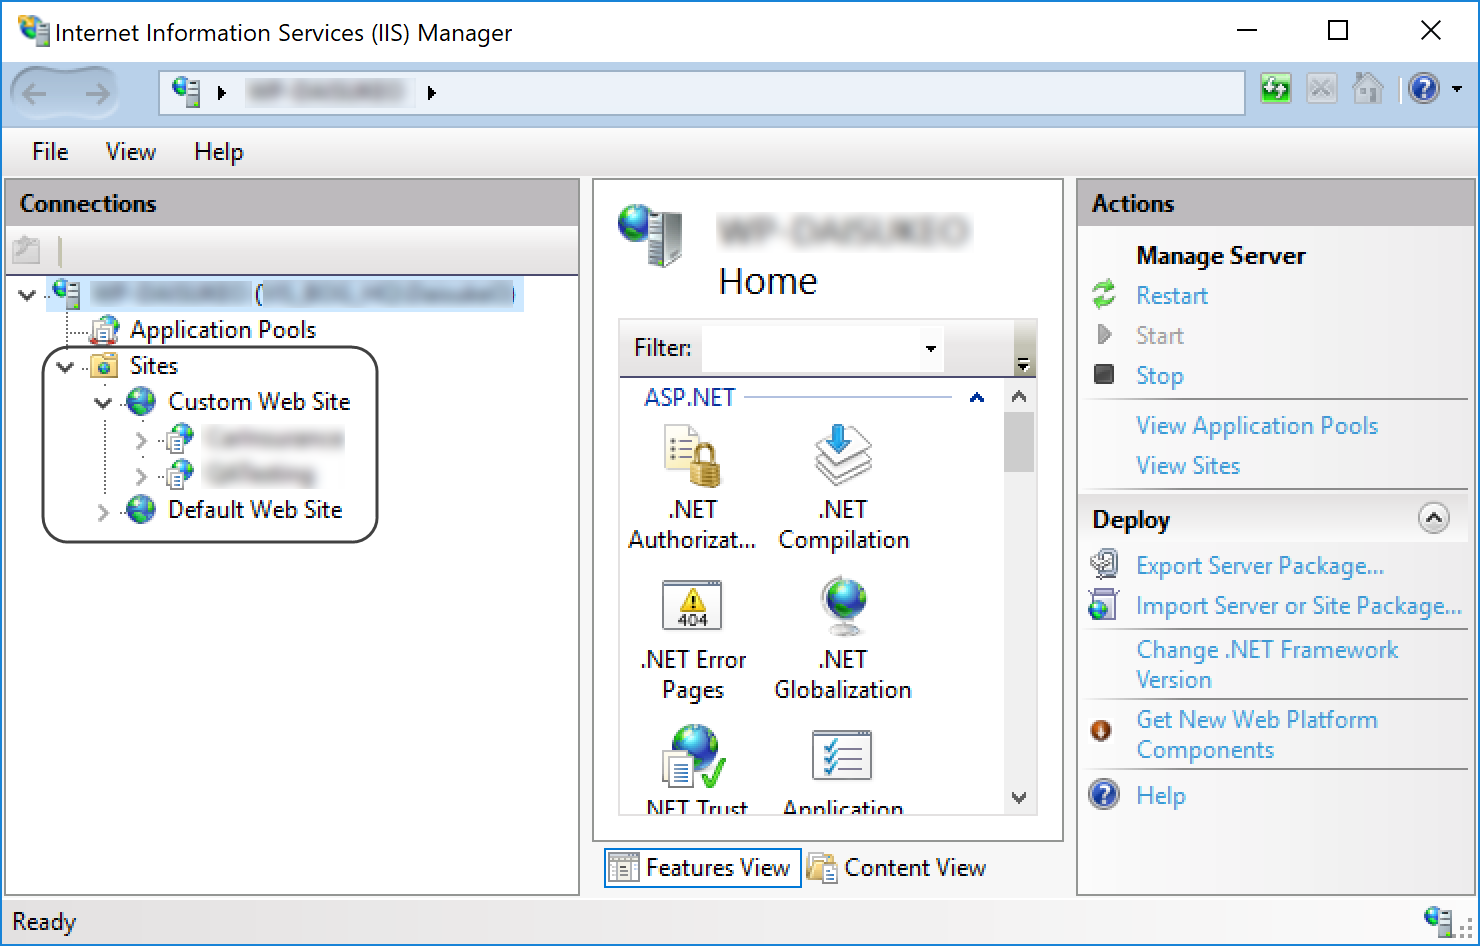The height and width of the screenshot is (946, 1480).
Task: Open the File menu
Action: tap(50, 152)
